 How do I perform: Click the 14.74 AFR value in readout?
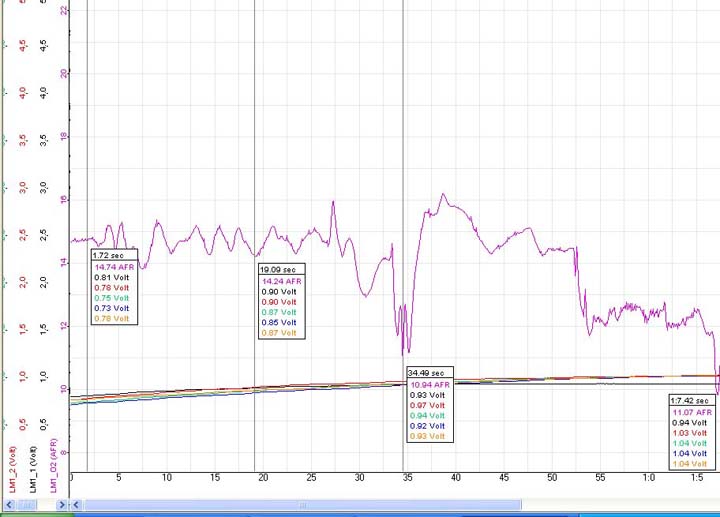(113, 267)
